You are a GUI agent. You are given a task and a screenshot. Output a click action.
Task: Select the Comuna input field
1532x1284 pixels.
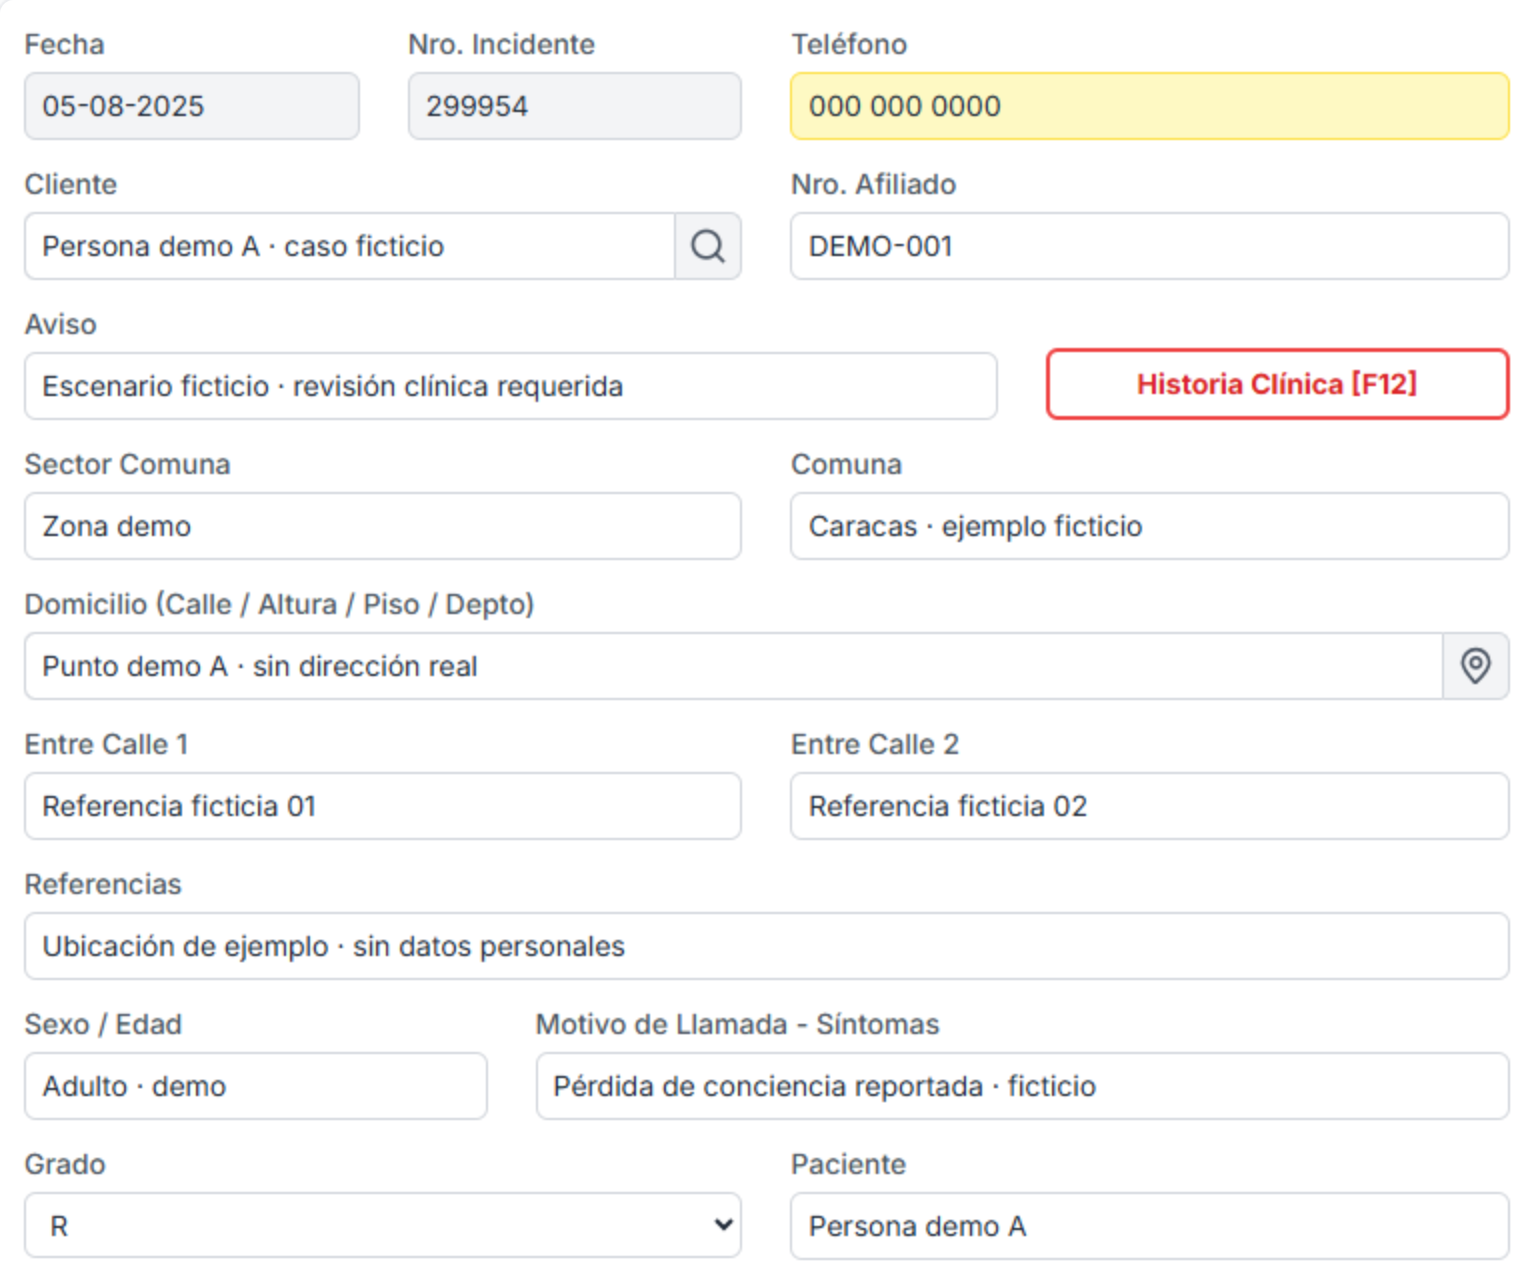[x=1150, y=526]
